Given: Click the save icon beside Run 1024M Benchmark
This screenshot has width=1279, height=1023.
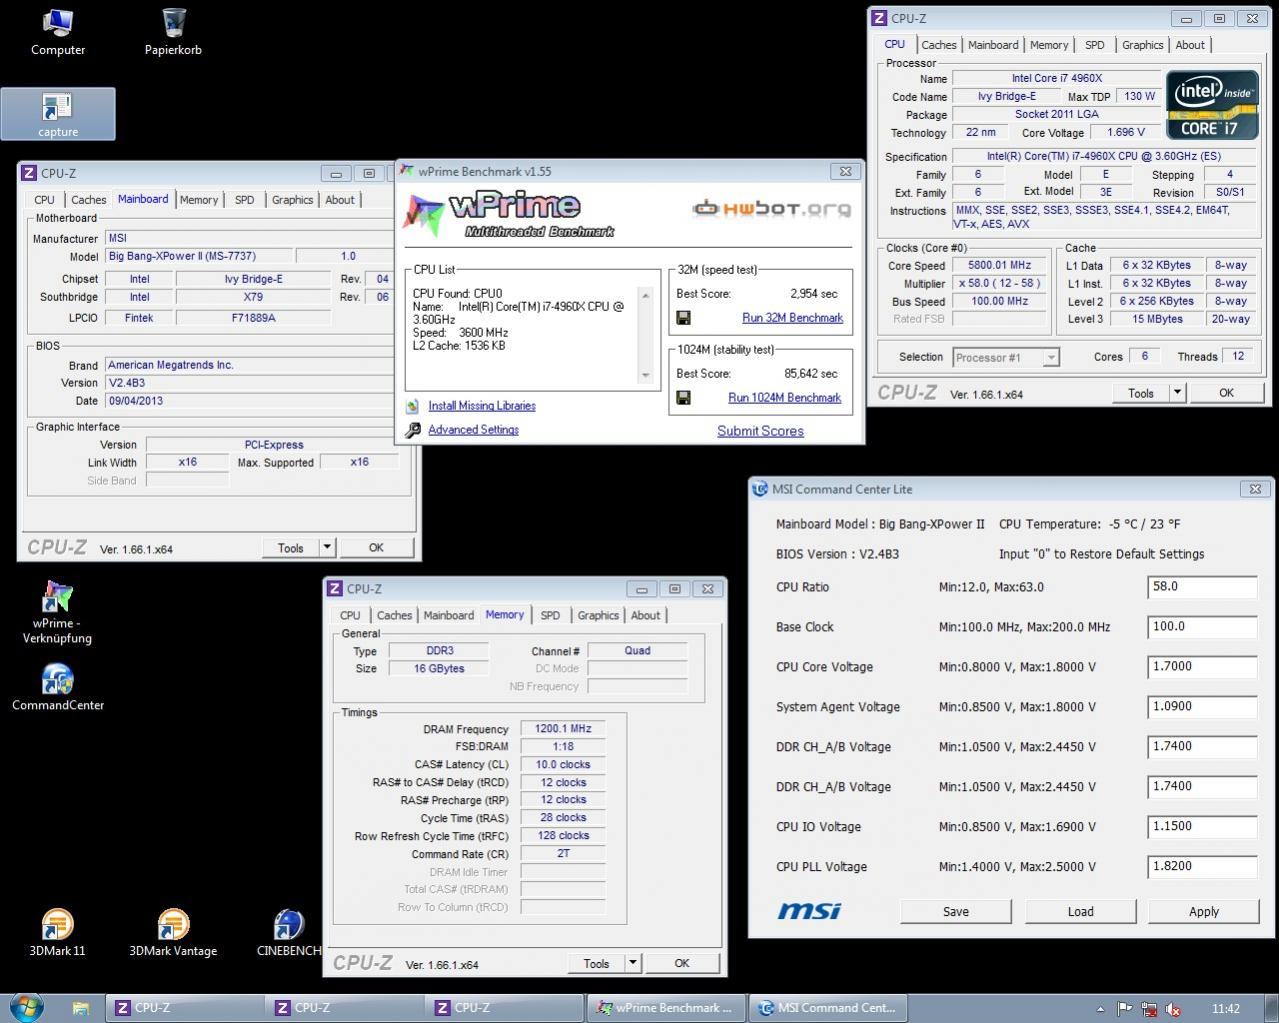Looking at the screenshot, I should click(x=683, y=398).
